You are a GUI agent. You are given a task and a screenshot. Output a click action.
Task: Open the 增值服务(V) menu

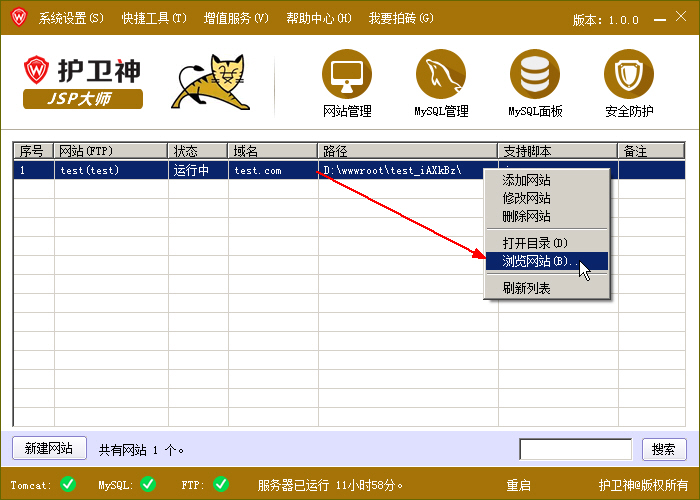click(236, 18)
